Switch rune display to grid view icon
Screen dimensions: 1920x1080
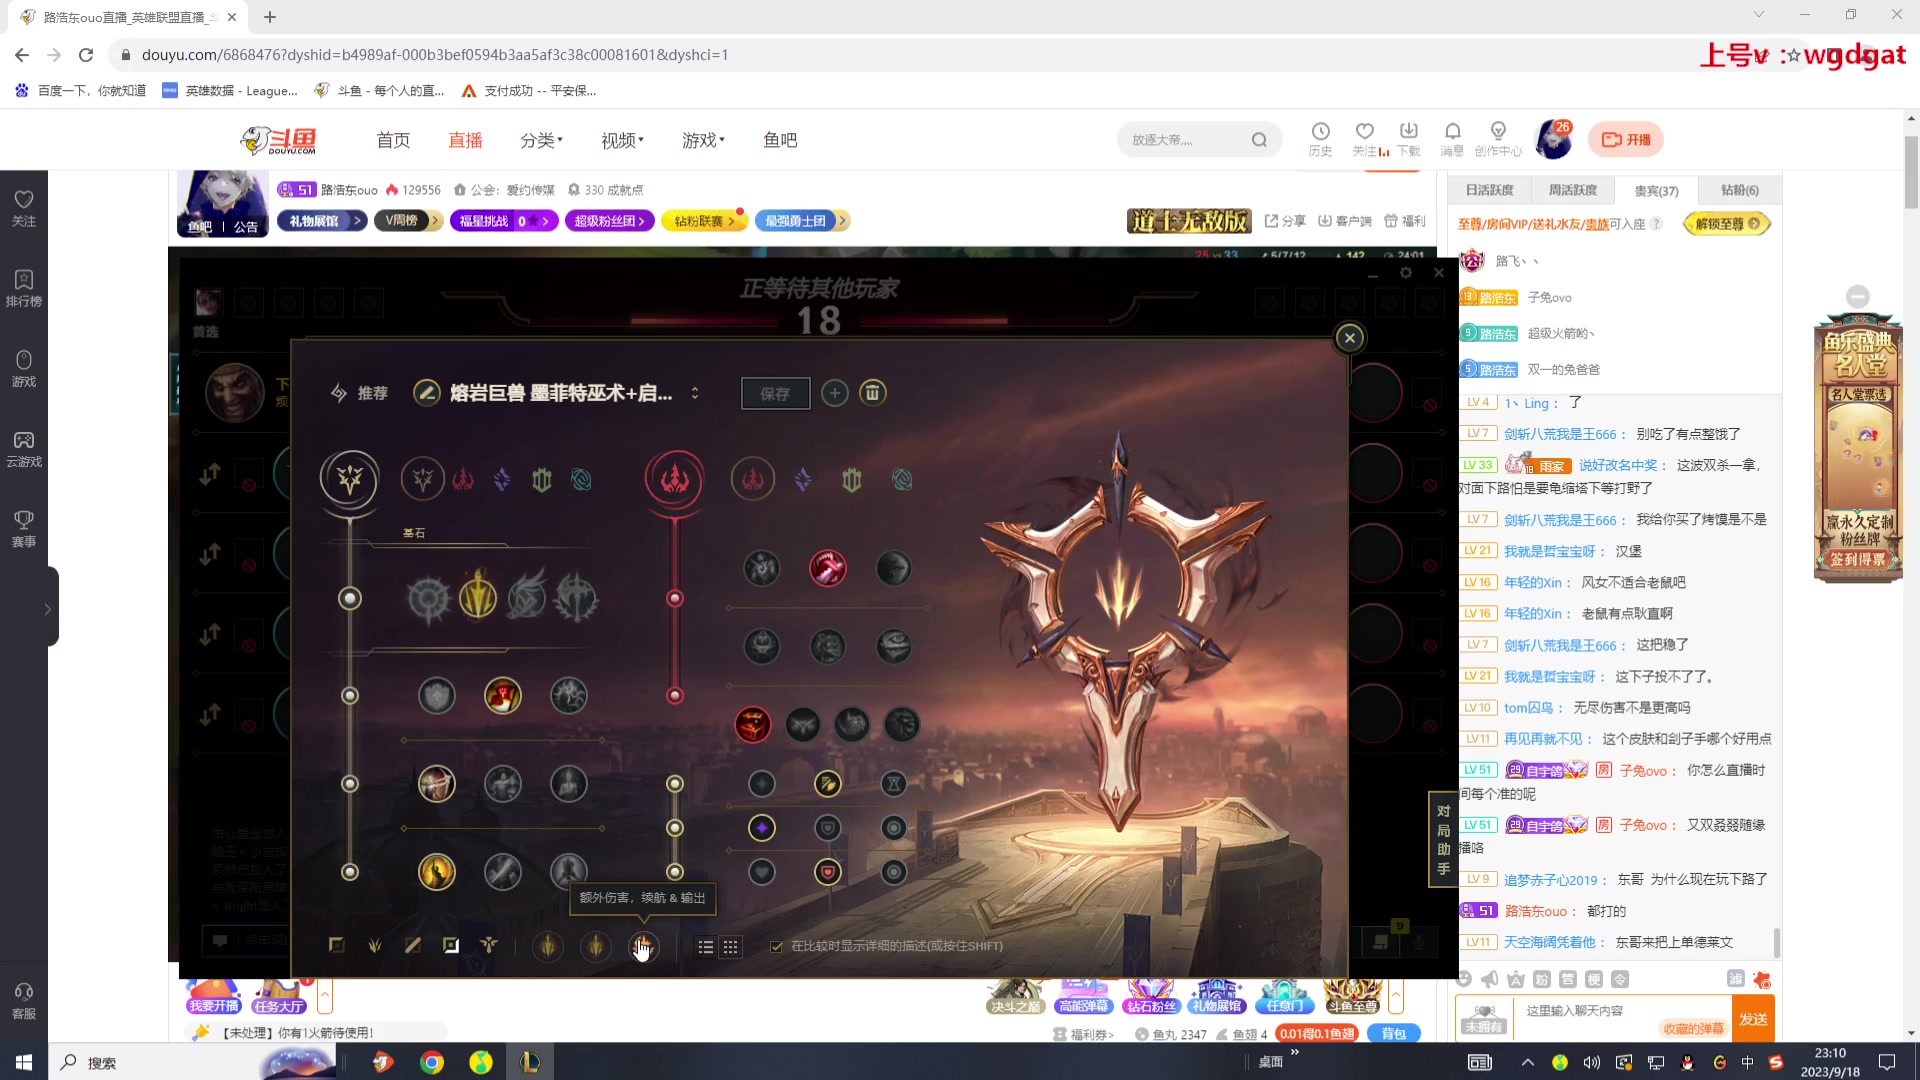tap(731, 947)
